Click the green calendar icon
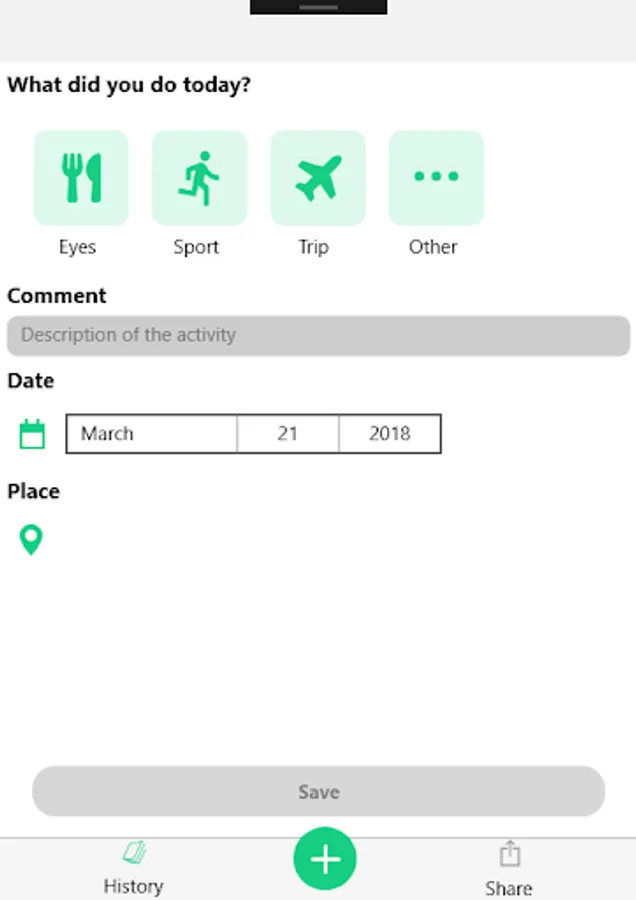 click(x=32, y=434)
